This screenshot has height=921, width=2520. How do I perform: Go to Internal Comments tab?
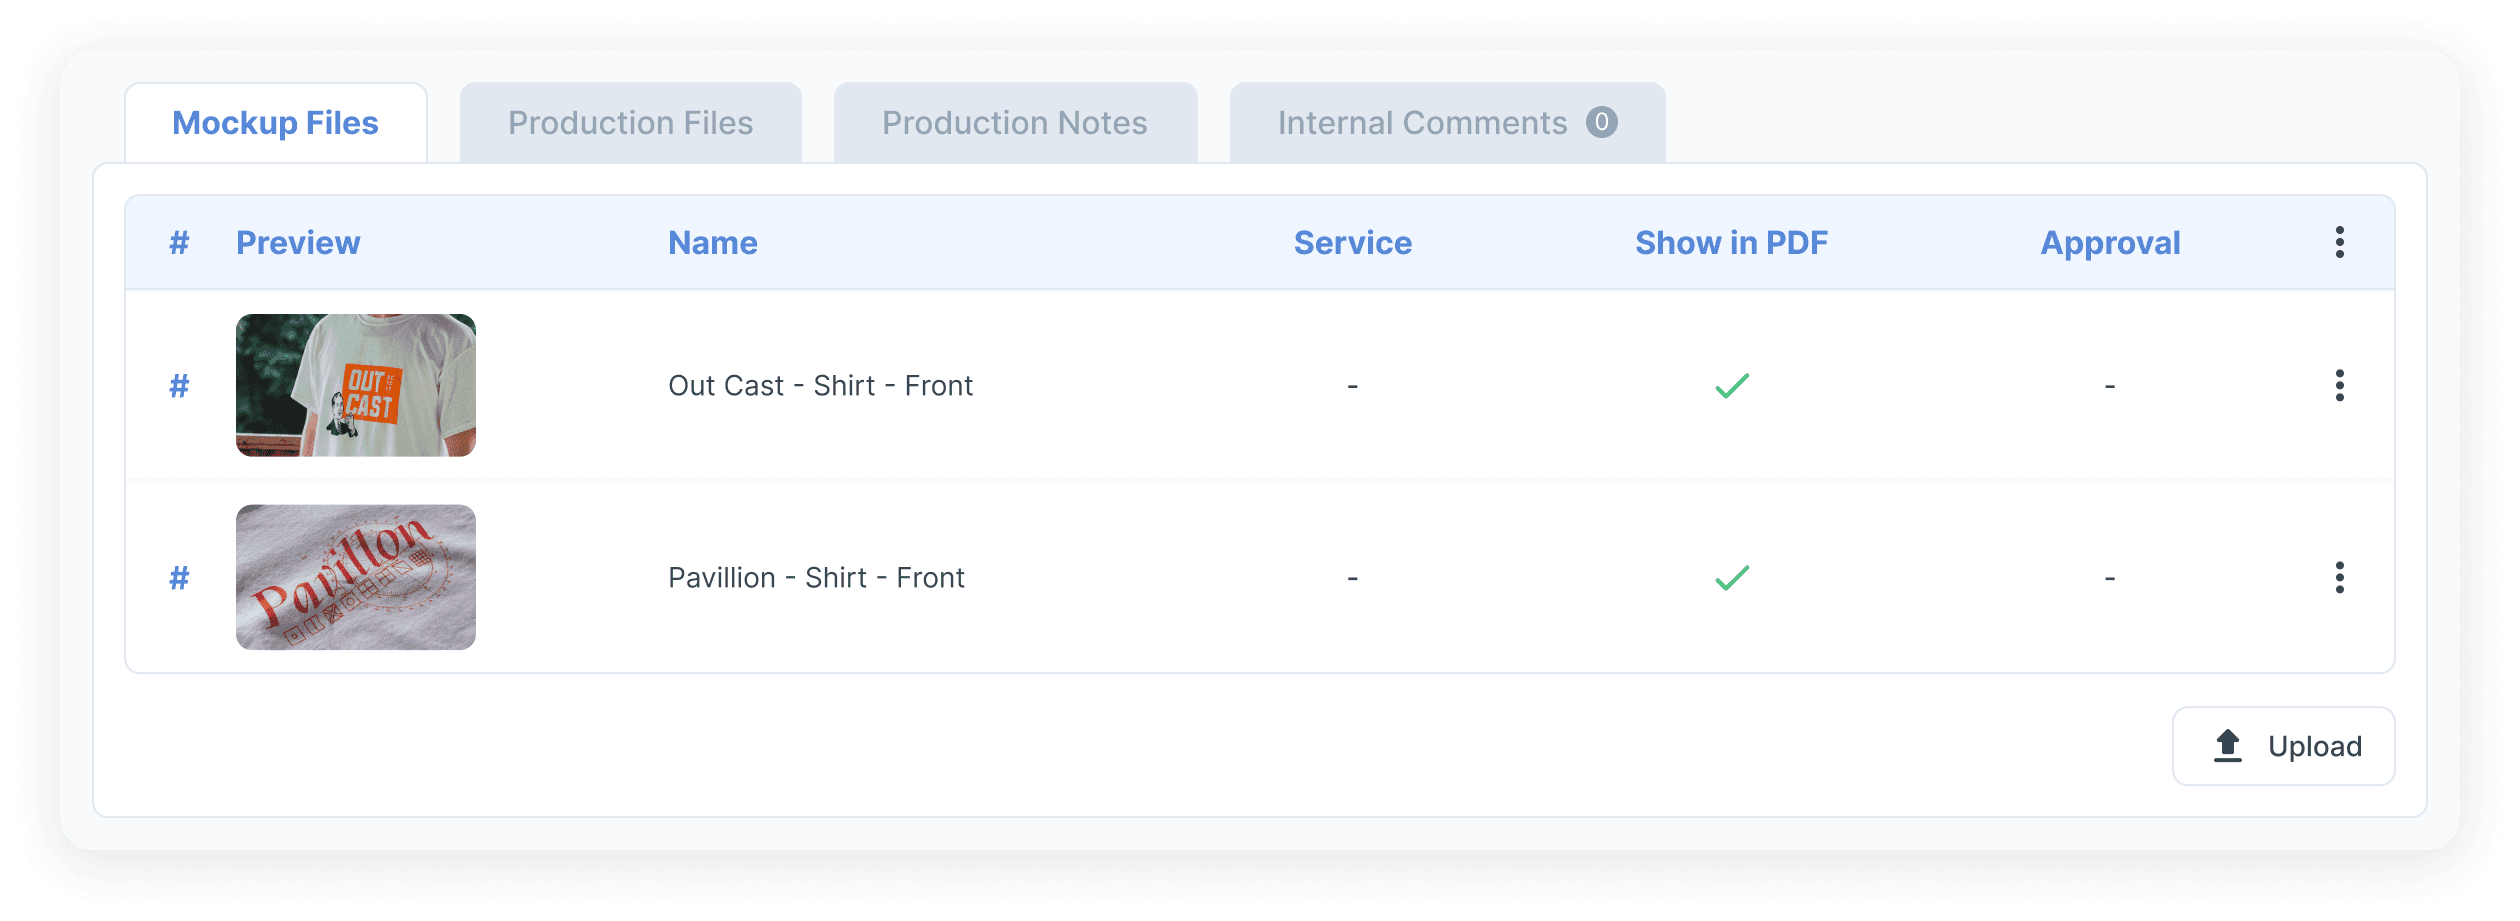(x=1421, y=123)
